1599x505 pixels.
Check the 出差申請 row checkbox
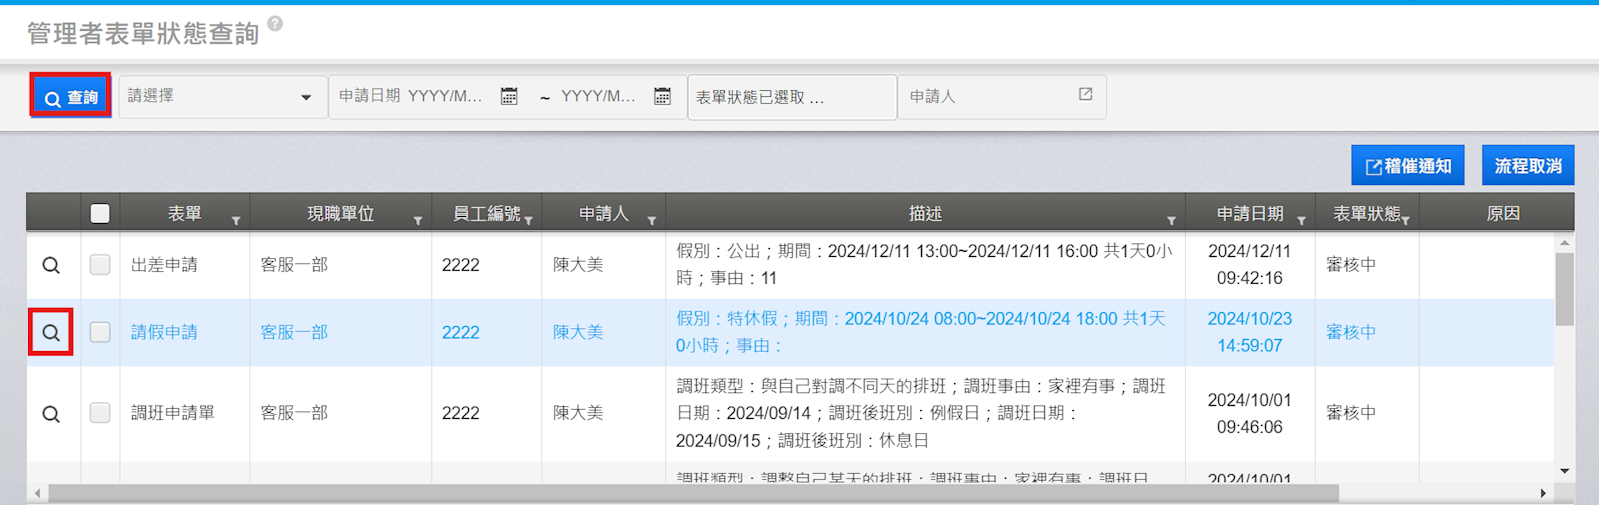100,265
